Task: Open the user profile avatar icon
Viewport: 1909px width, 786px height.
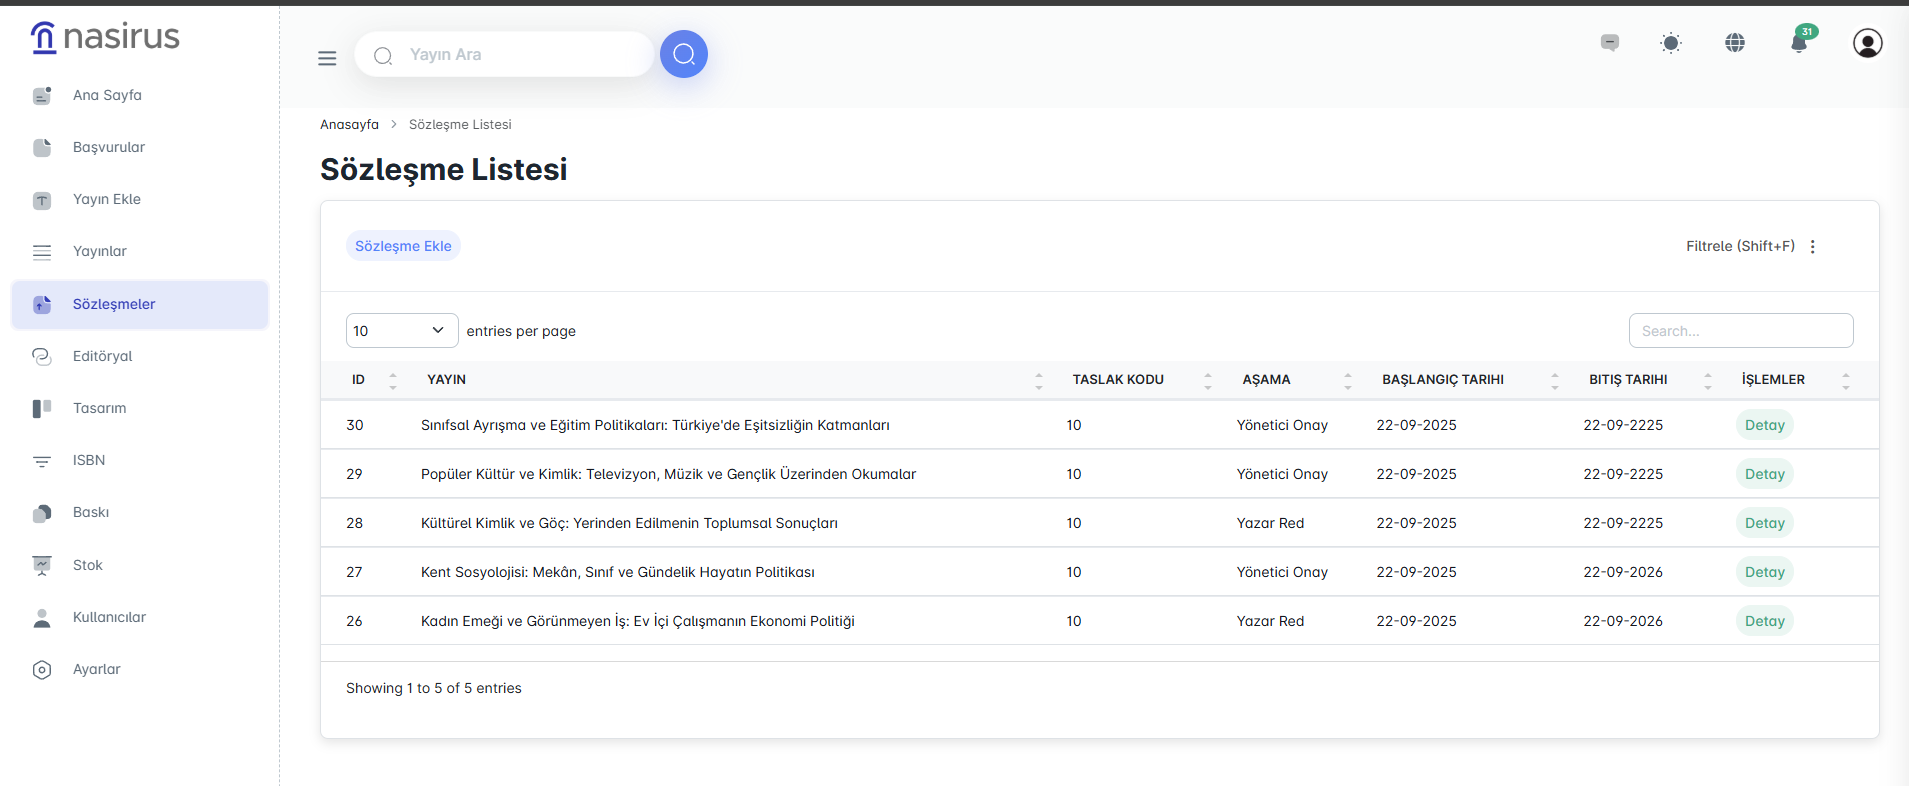Action: (1867, 43)
